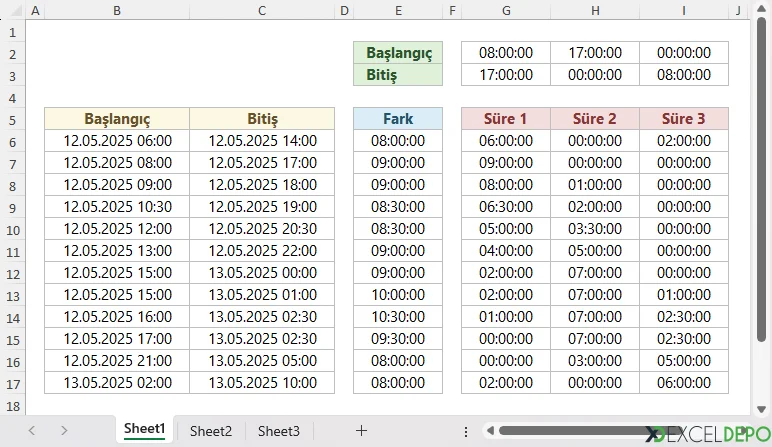Select column H header
The width and height of the screenshot is (772, 447).
point(595,11)
